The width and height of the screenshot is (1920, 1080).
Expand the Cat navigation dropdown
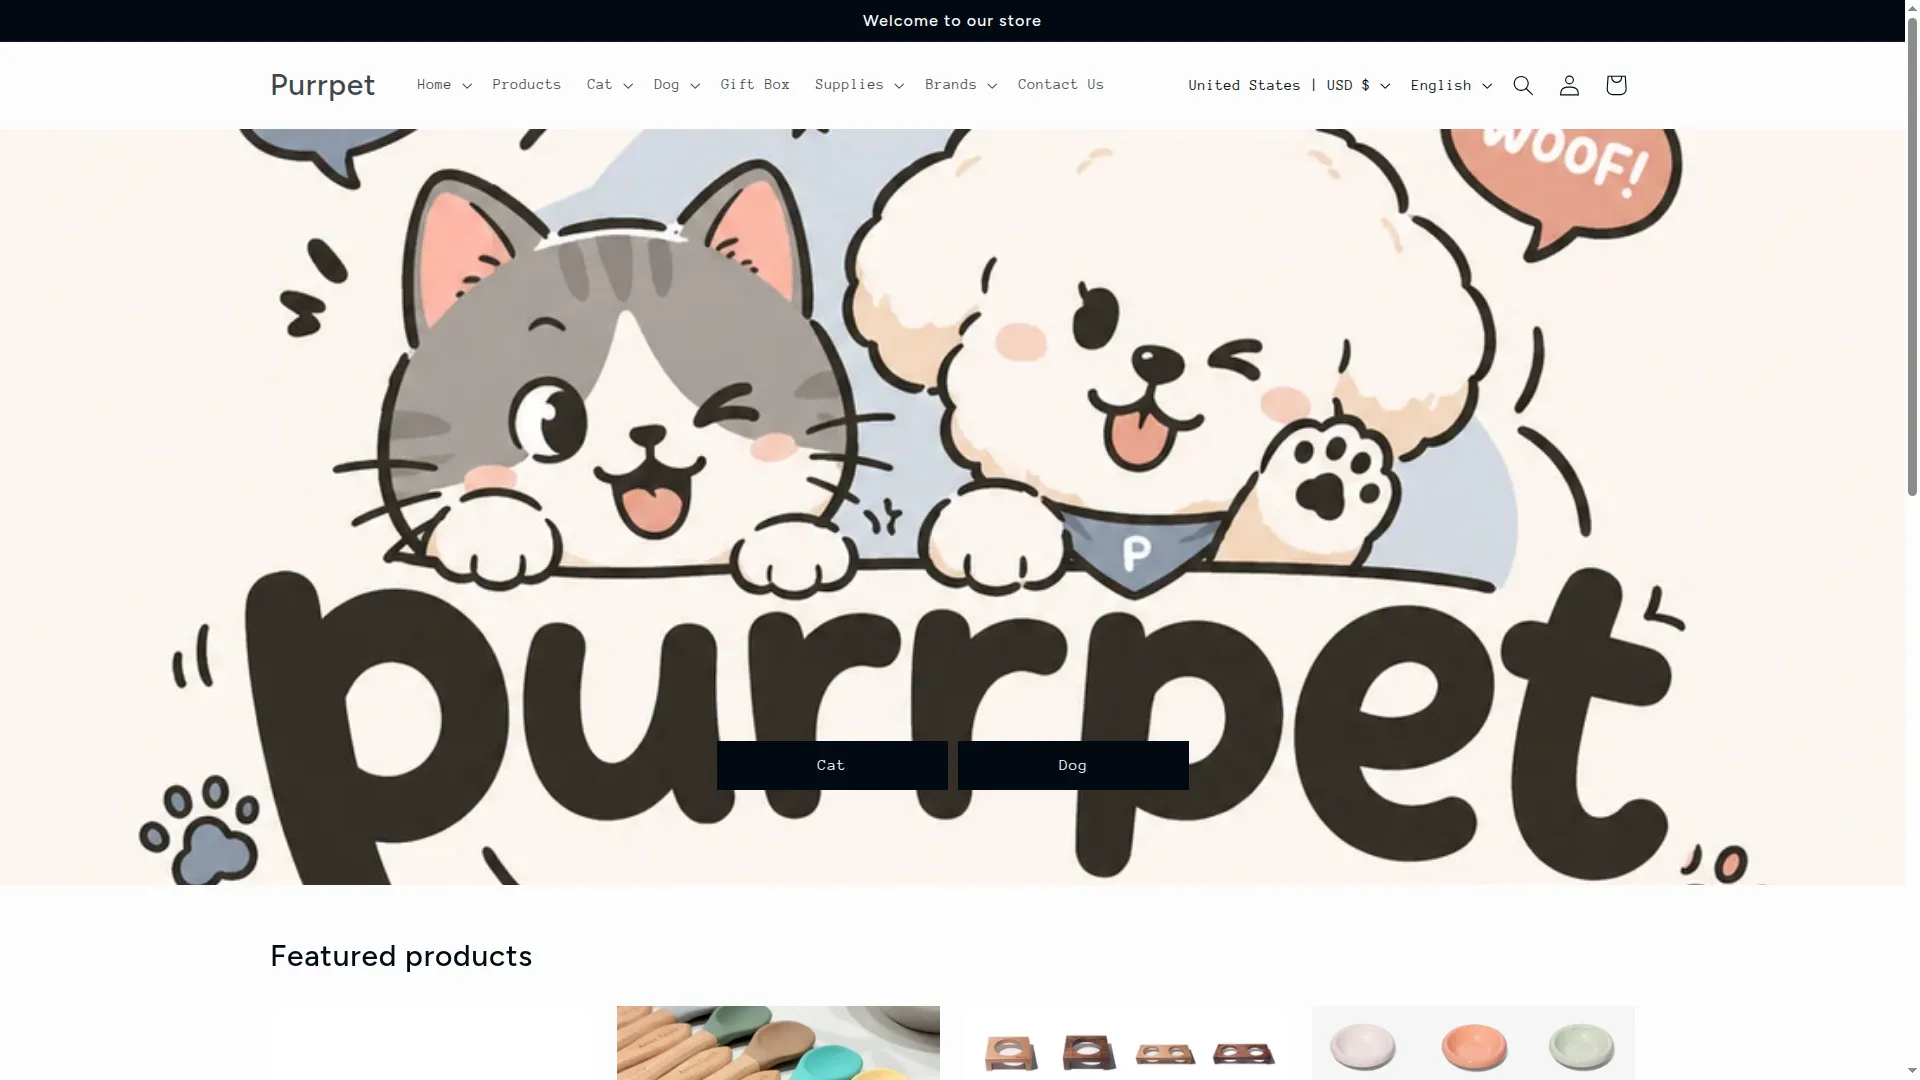(610, 85)
